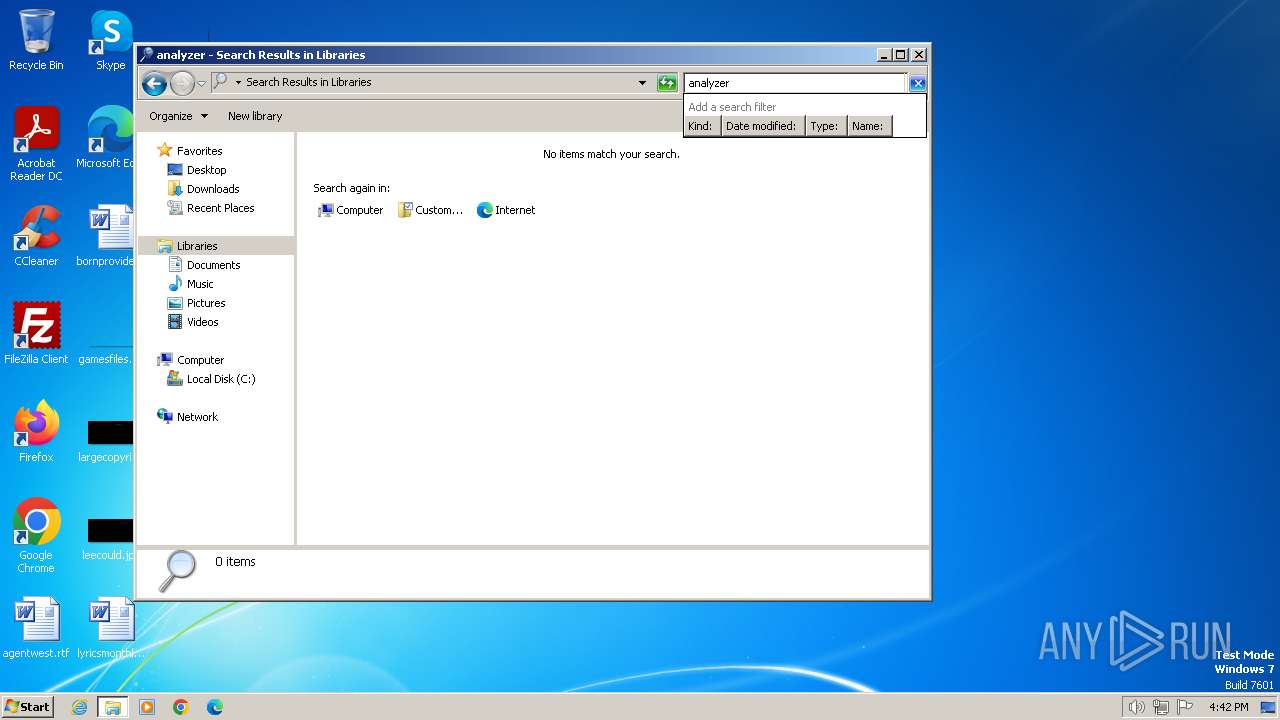Image resolution: width=1280 pixels, height=720 pixels.
Task: Click Internet Explorer taskbar icon
Action: pyautogui.click(x=80, y=707)
